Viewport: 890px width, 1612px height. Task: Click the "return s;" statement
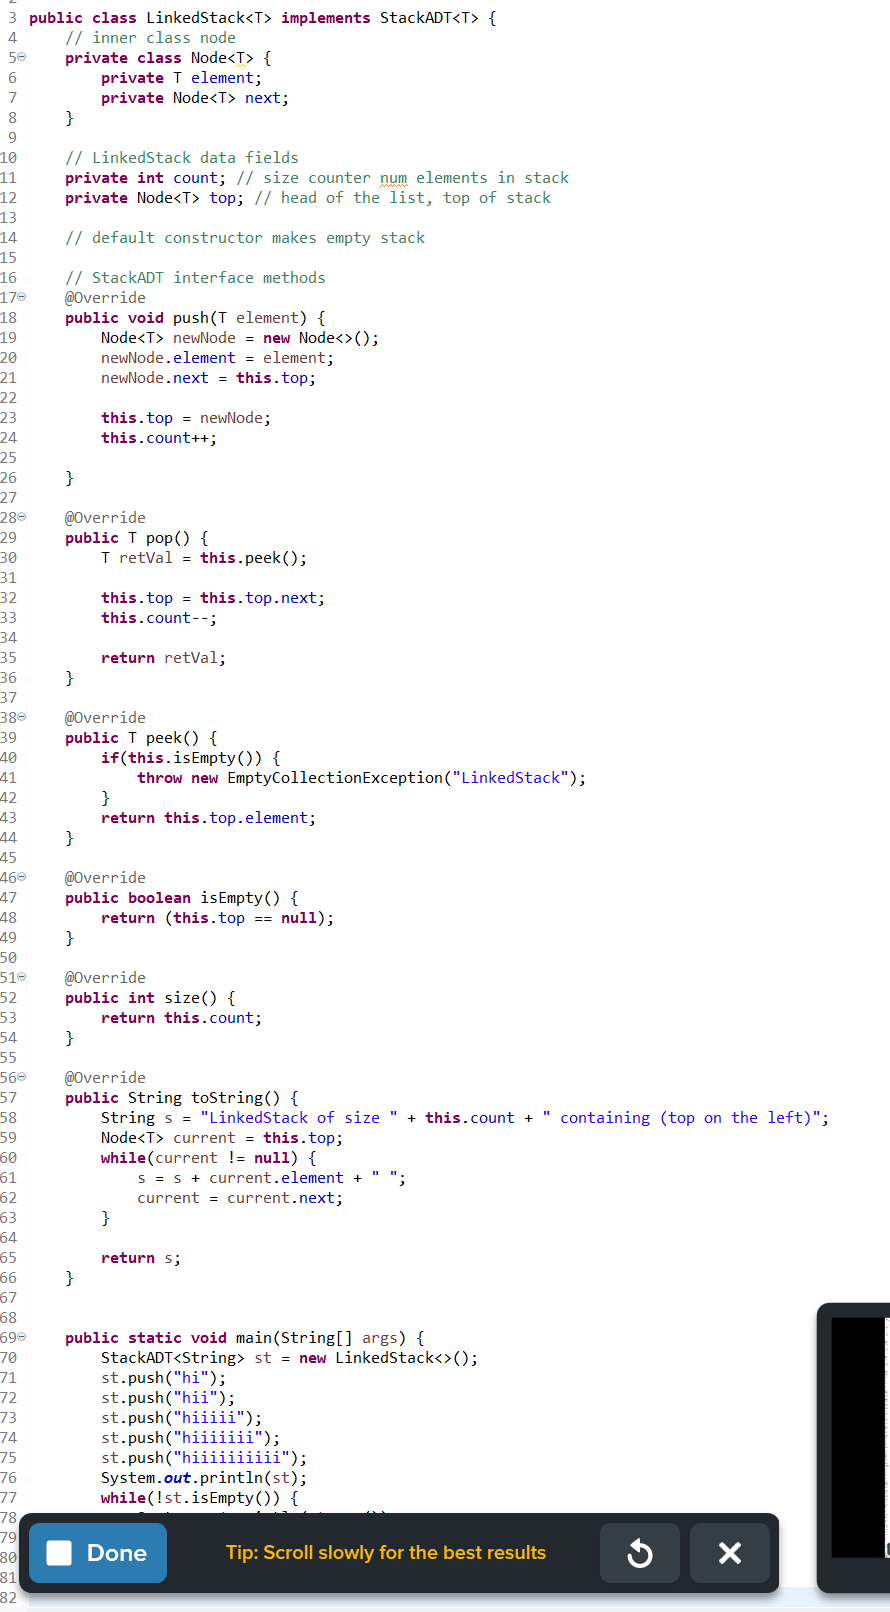coord(141,1258)
